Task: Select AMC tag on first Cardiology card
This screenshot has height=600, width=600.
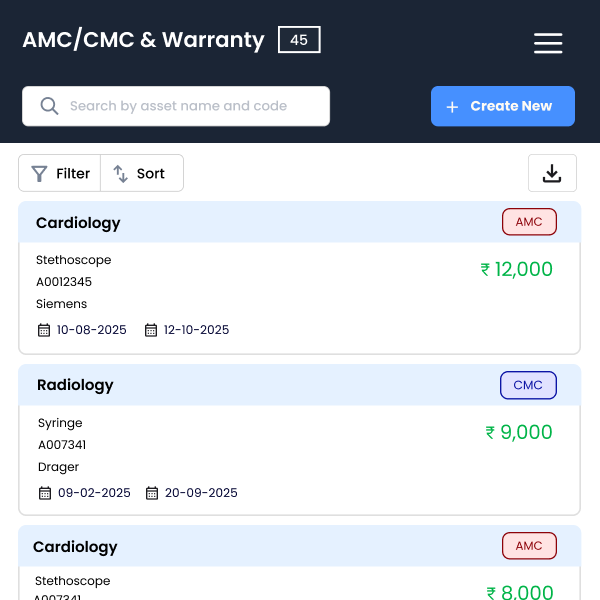Action: tap(529, 222)
